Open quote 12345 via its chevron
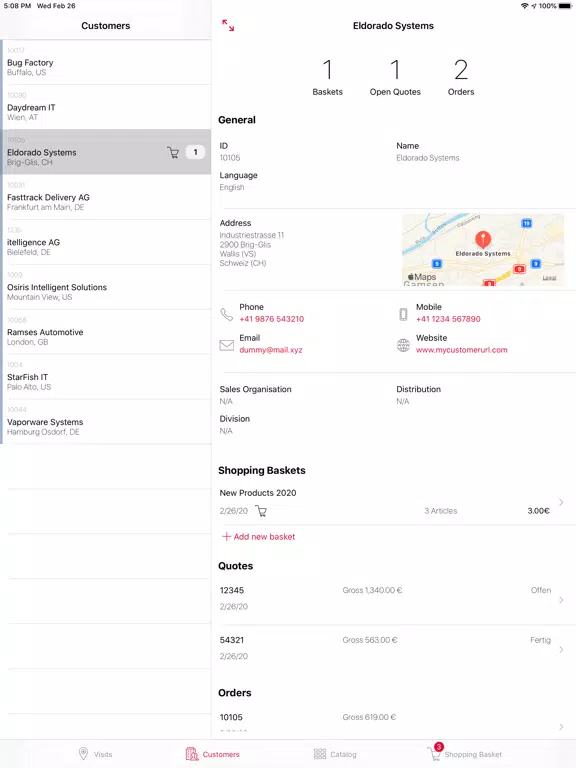The width and height of the screenshot is (576, 768). coord(561,600)
